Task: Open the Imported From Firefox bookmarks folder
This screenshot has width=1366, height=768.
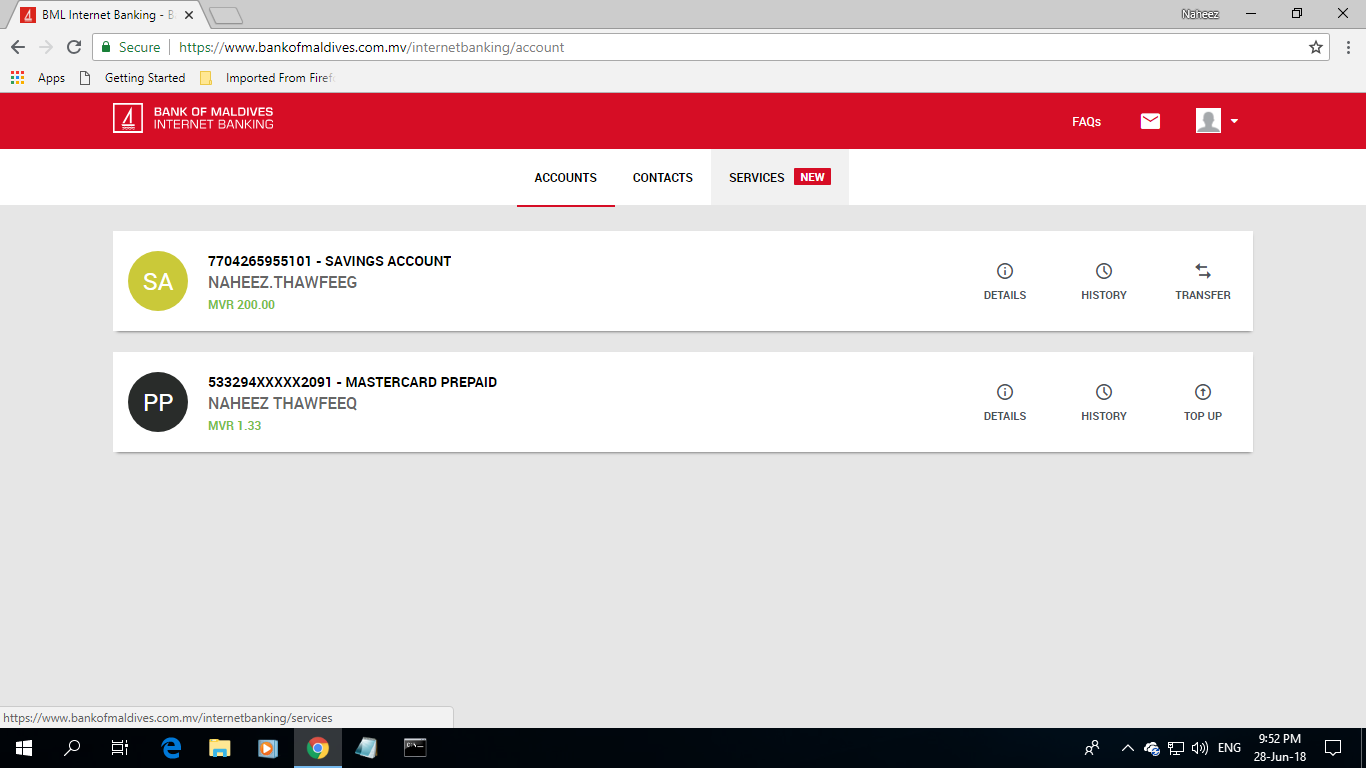Action: 267,78
